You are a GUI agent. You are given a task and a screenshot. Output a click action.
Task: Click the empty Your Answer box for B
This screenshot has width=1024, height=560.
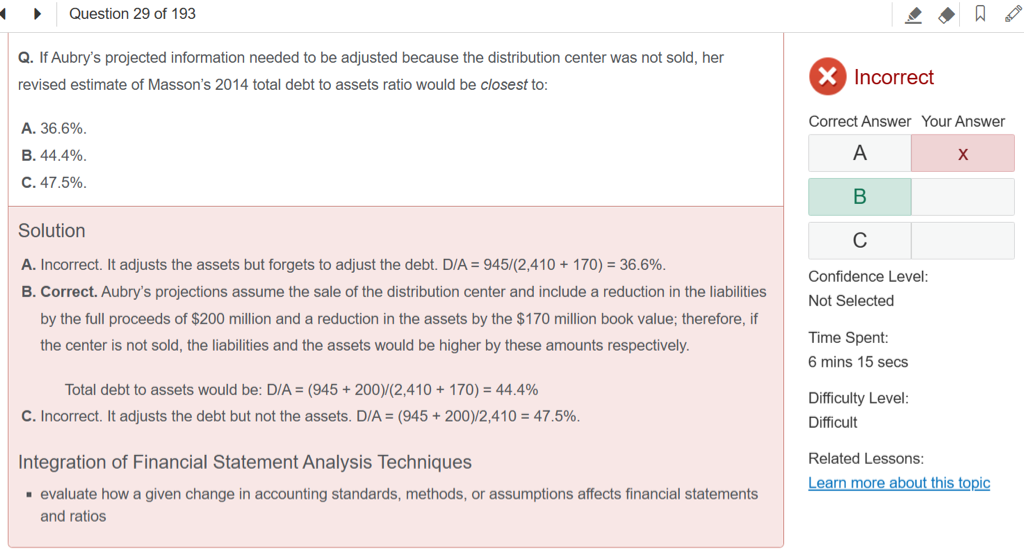coord(962,197)
